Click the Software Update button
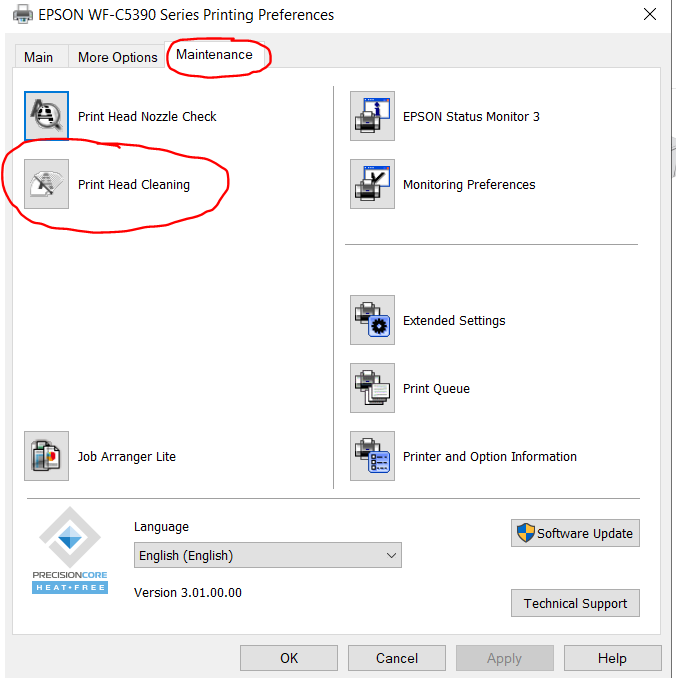This screenshot has width=676, height=678. [575, 533]
